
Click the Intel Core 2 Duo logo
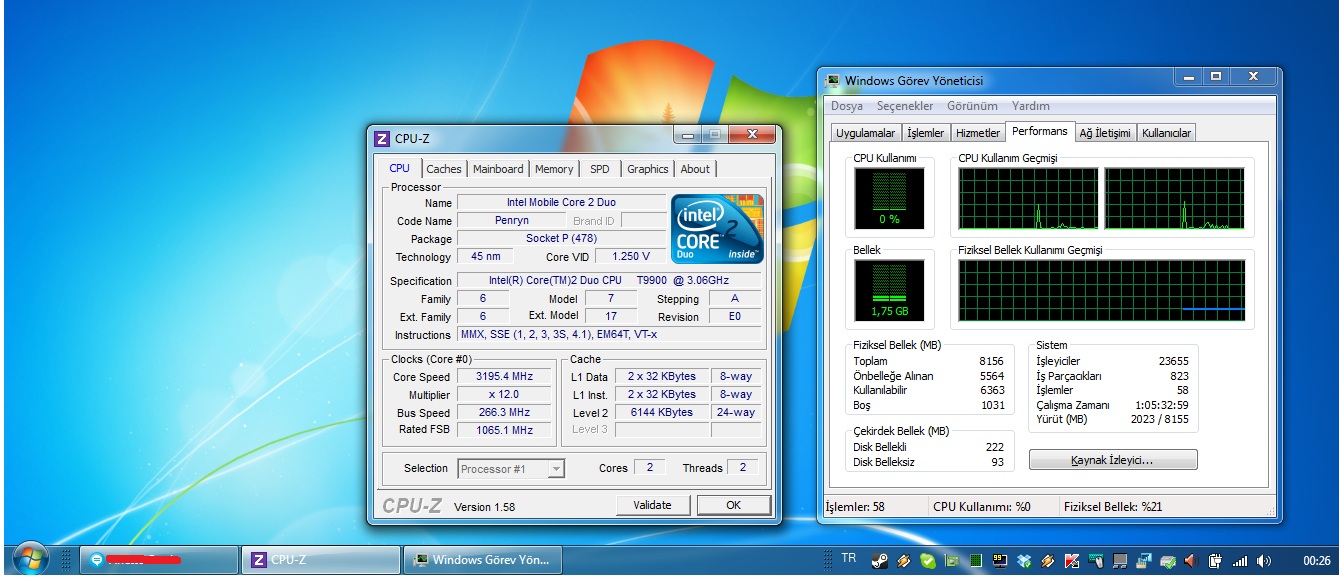717,229
